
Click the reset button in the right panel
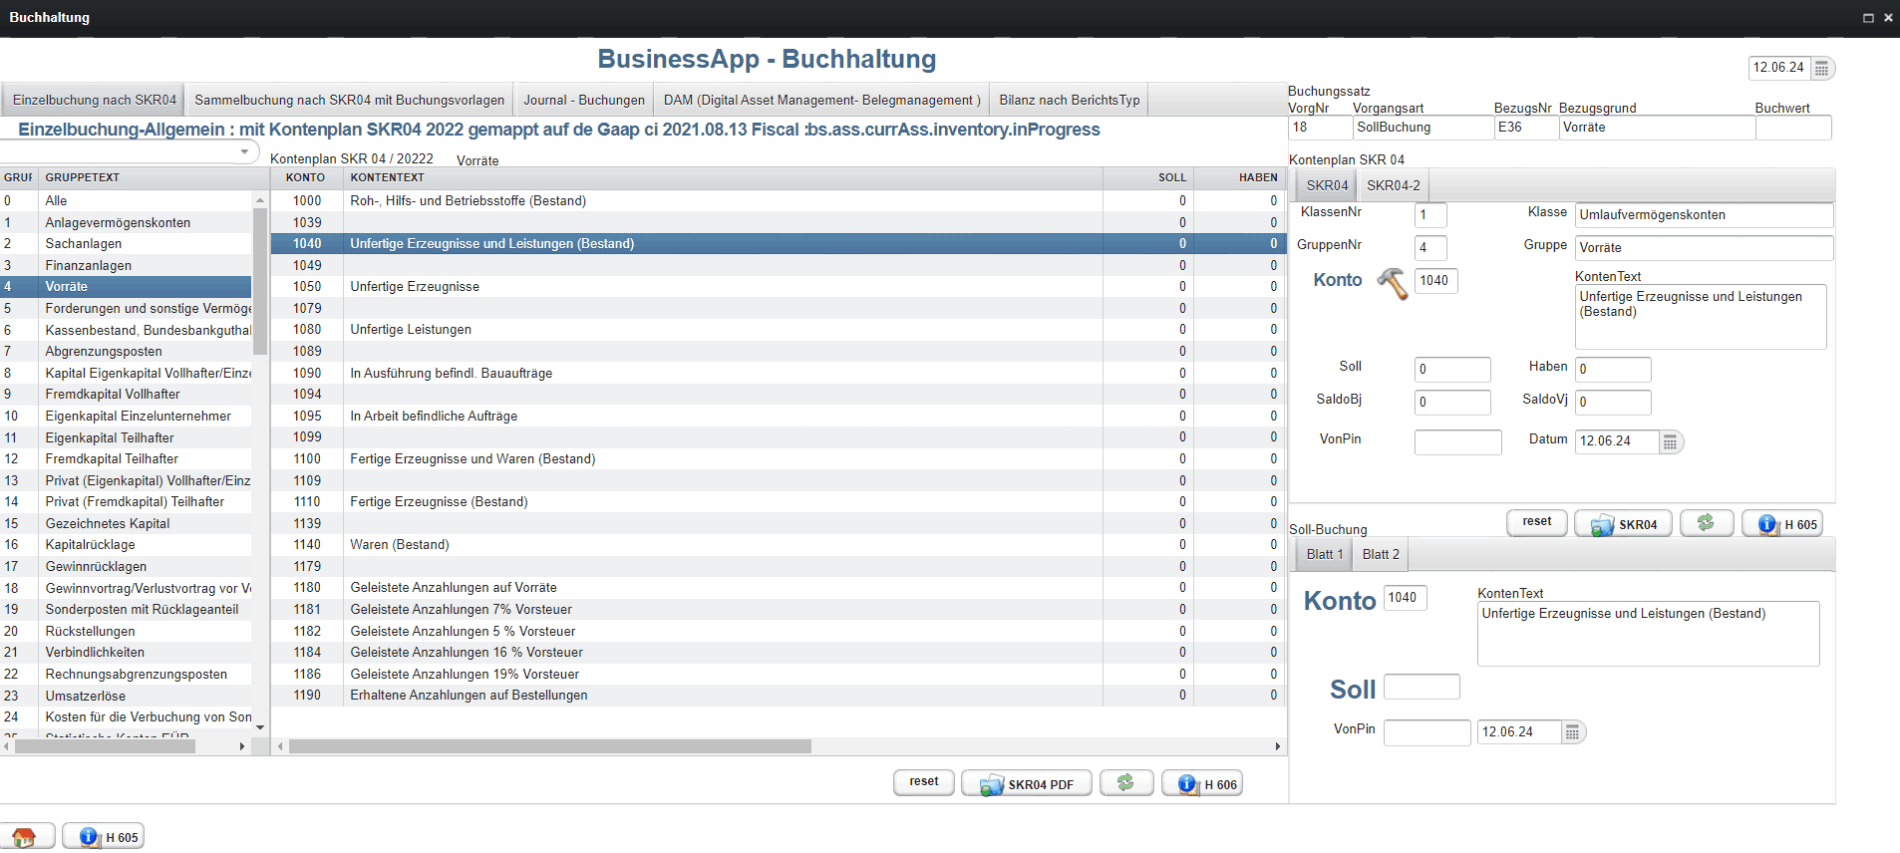click(x=1537, y=522)
